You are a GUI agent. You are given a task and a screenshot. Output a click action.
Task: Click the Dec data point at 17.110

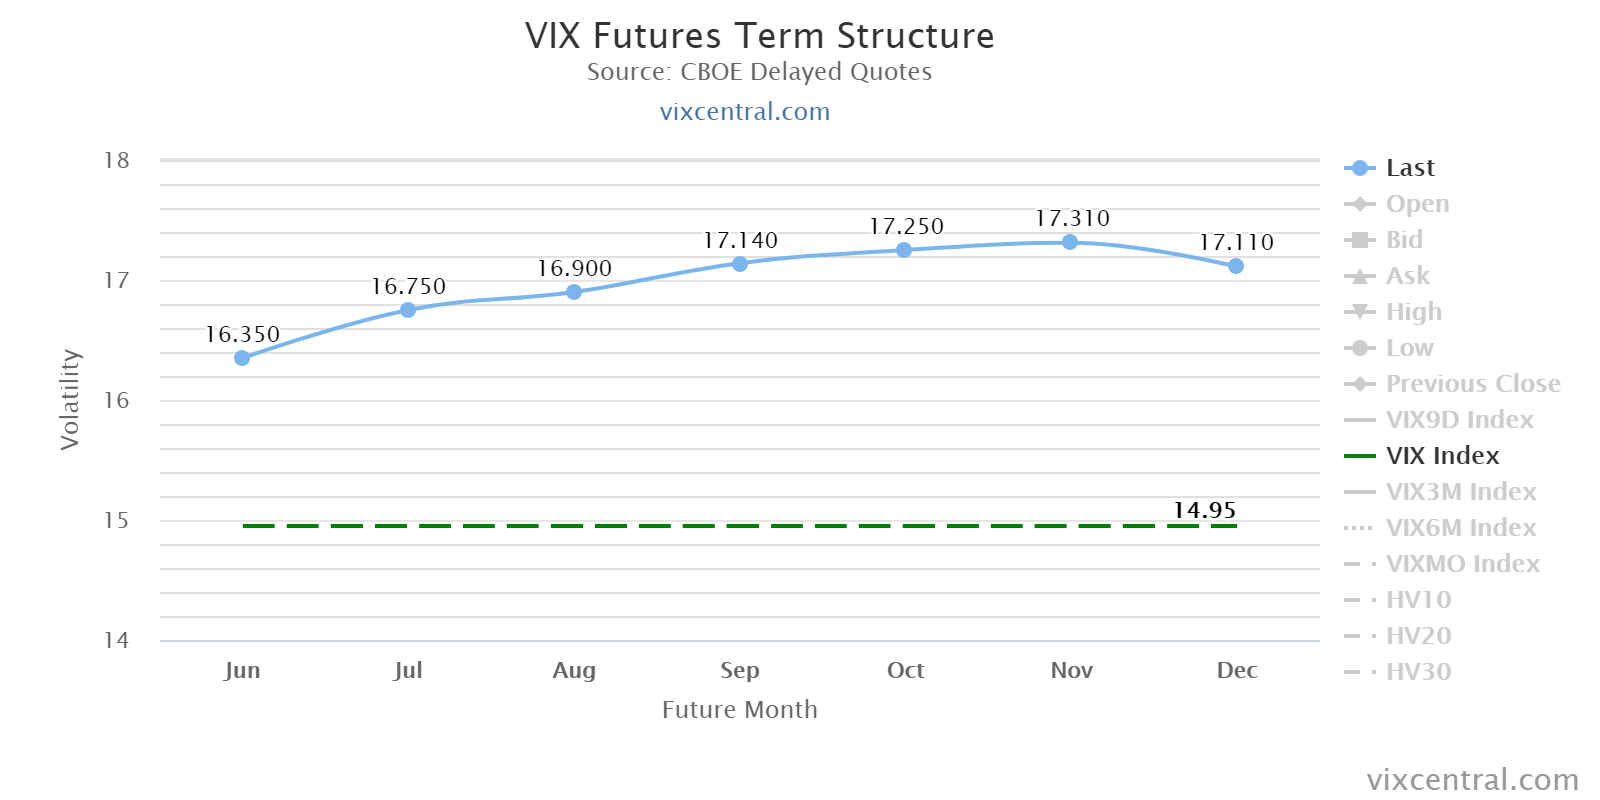(1236, 266)
